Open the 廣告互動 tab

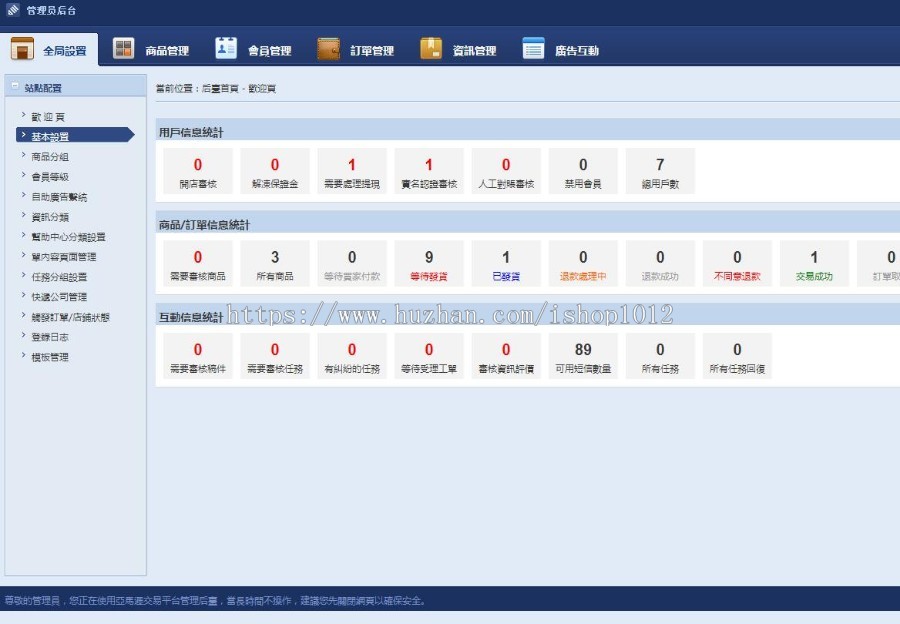[563, 46]
